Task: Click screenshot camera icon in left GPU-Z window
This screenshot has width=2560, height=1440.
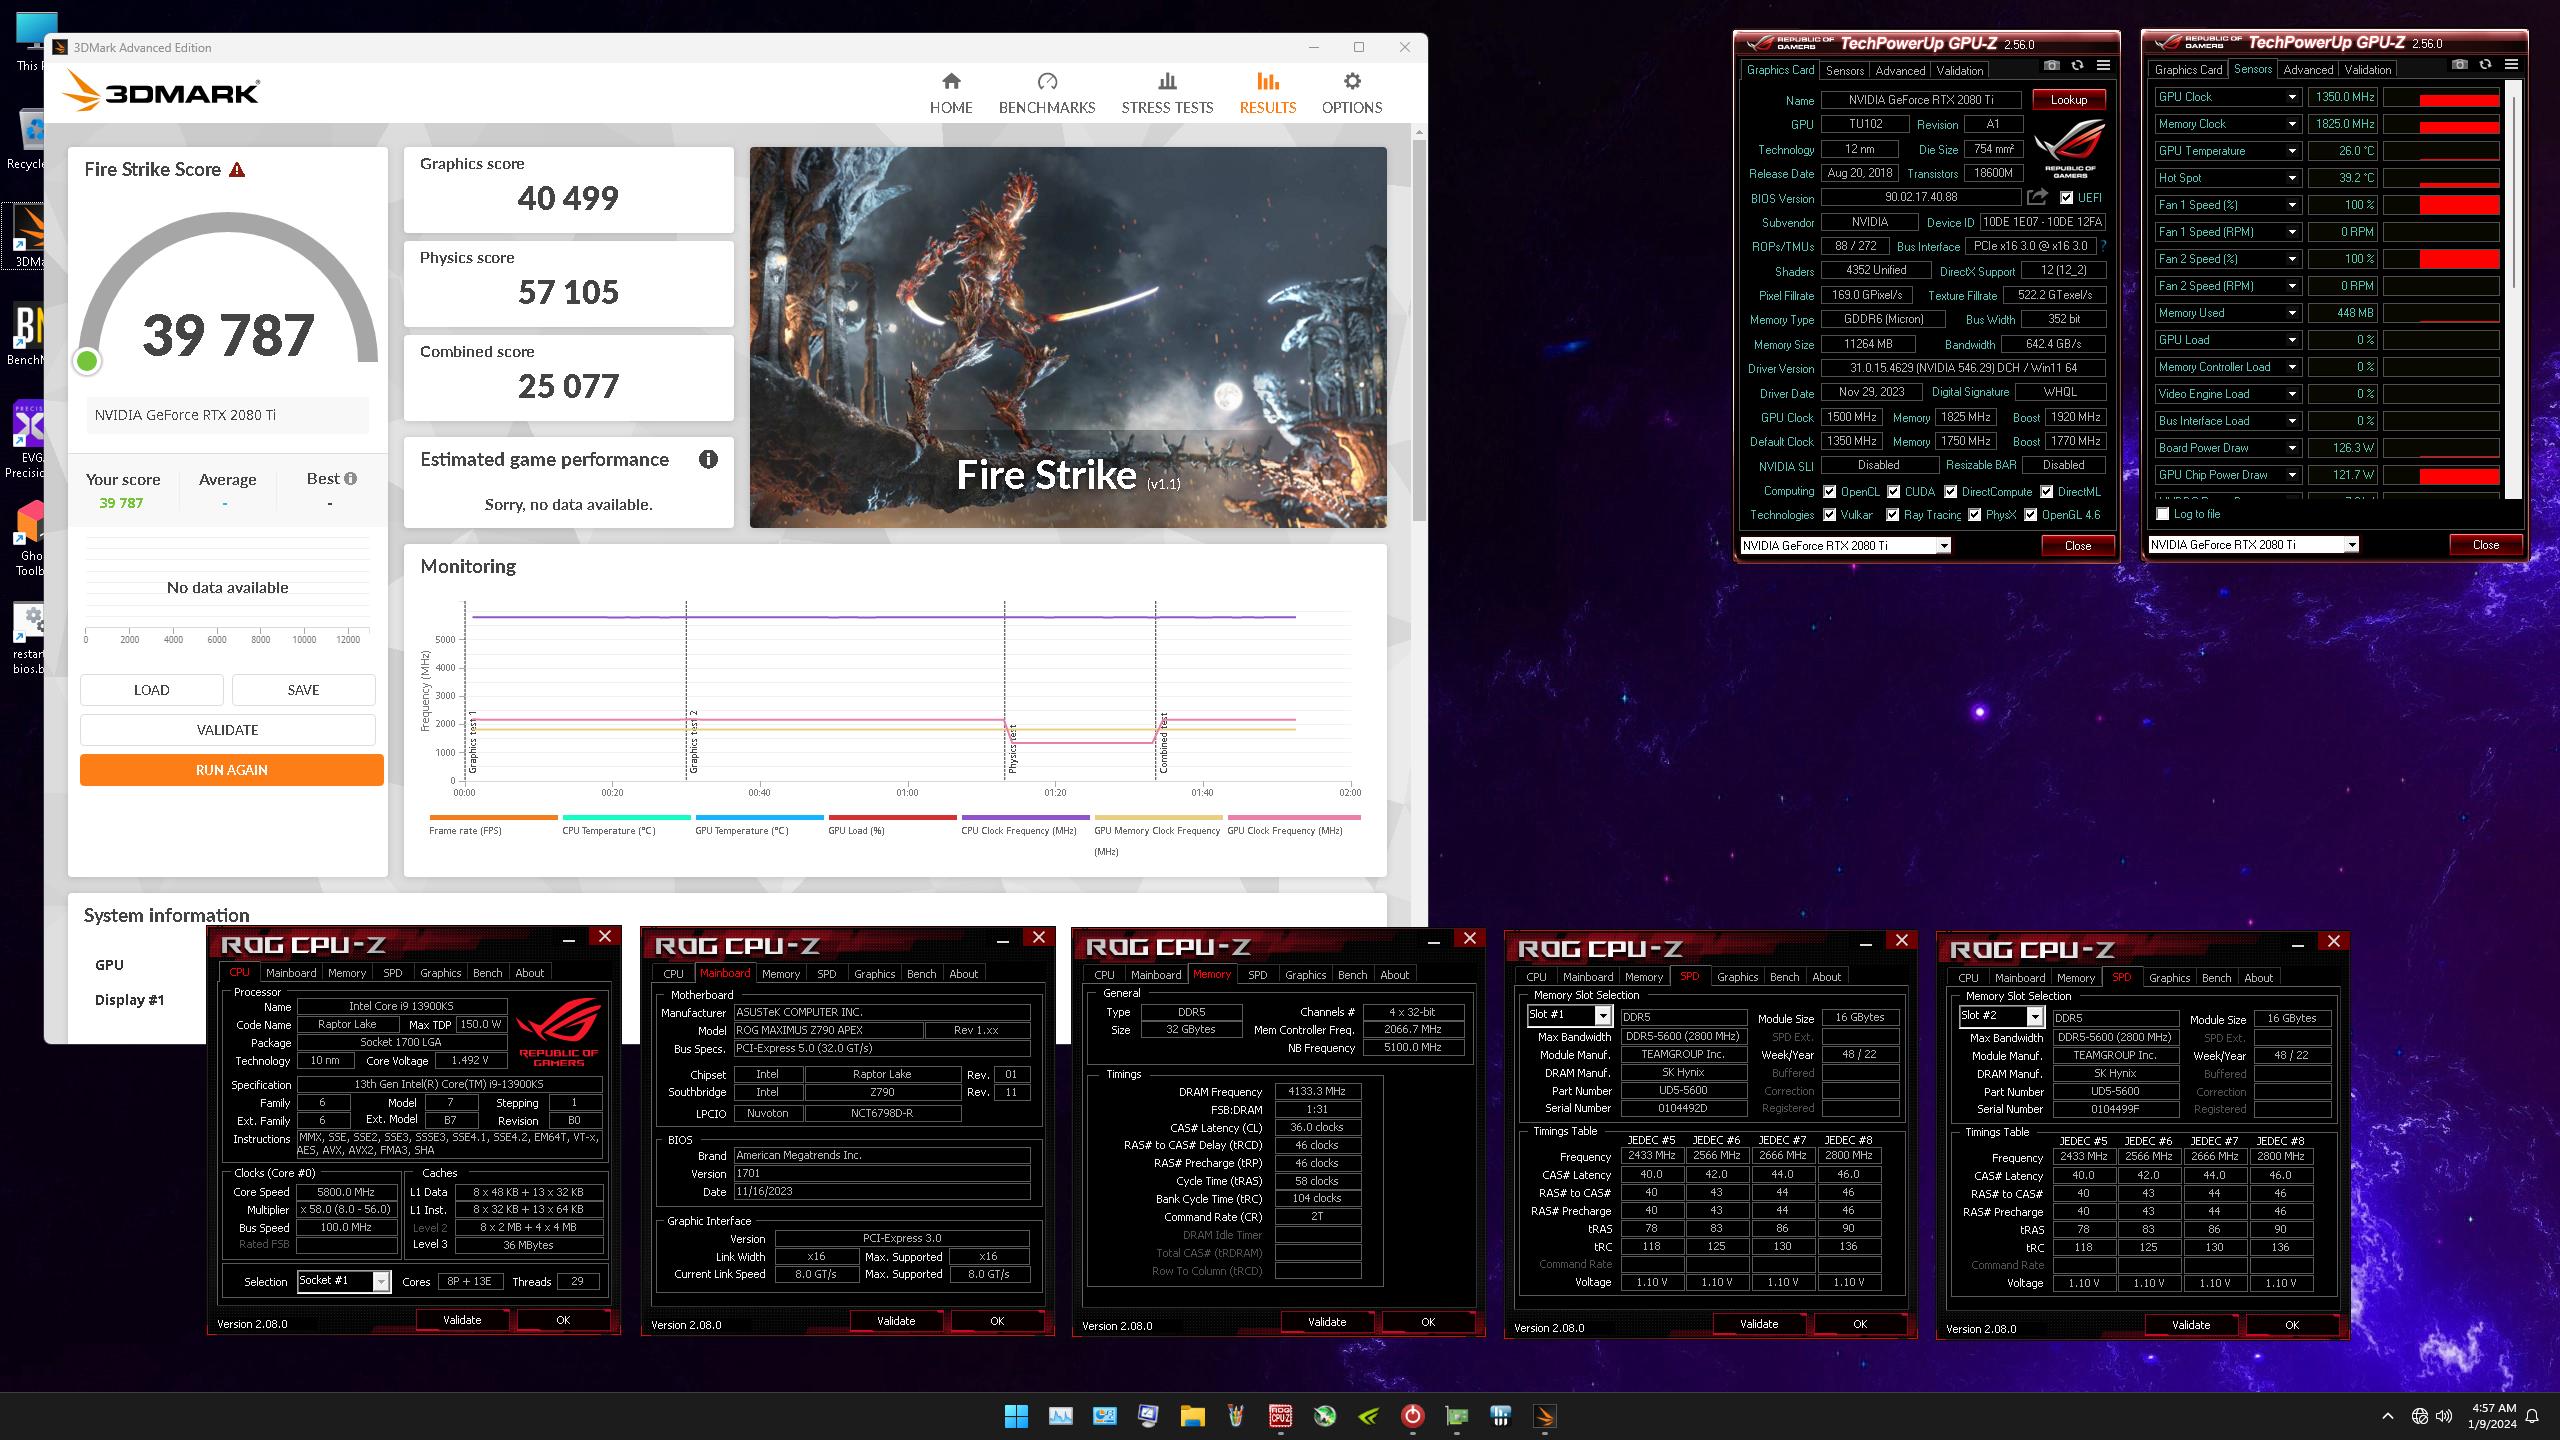Action: click(2052, 66)
